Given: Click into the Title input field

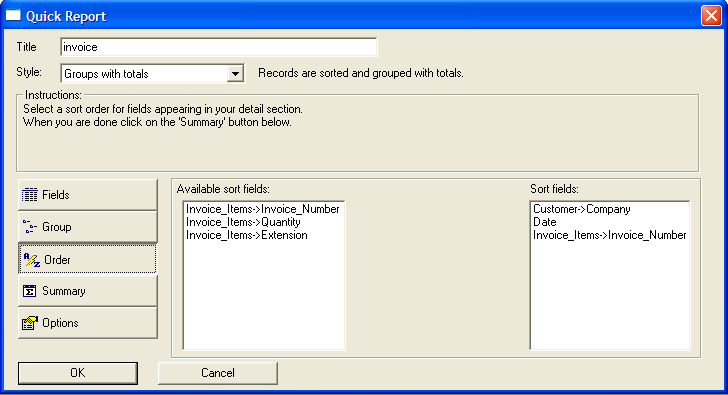Looking at the screenshot, I should 219,47.
